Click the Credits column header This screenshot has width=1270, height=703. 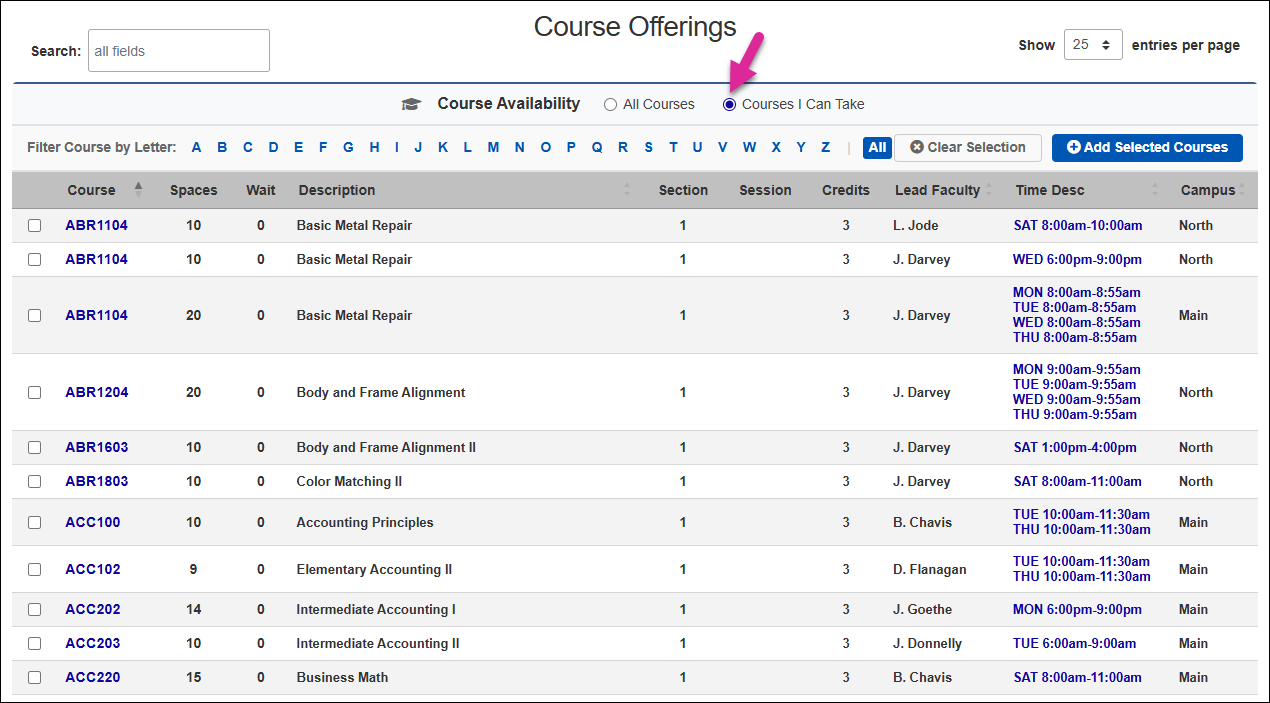[x=846, y=190]
